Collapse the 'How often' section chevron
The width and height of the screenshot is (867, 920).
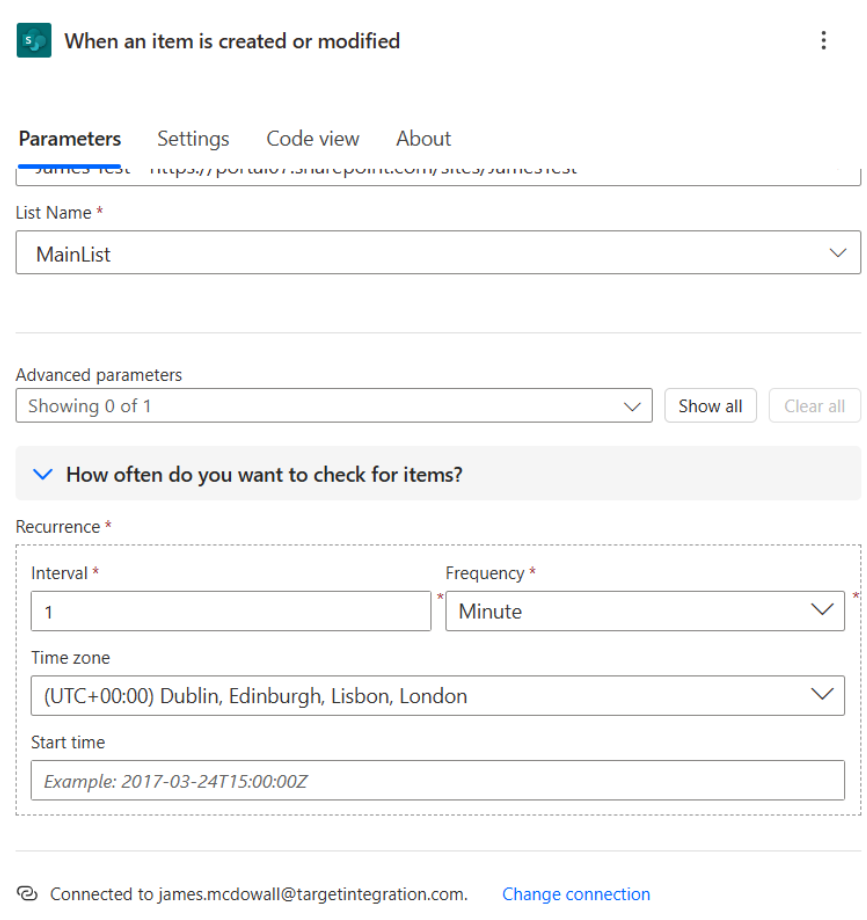(42, 474)
